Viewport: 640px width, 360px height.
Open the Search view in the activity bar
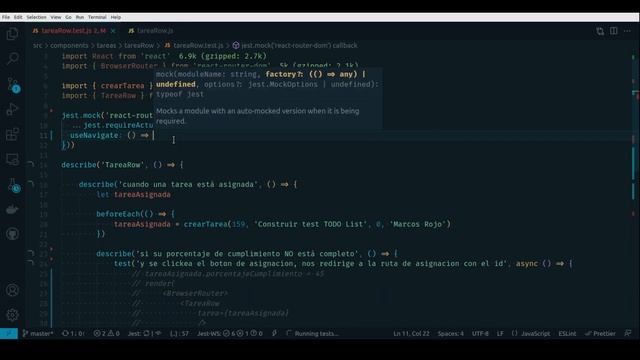pos(12,59)
